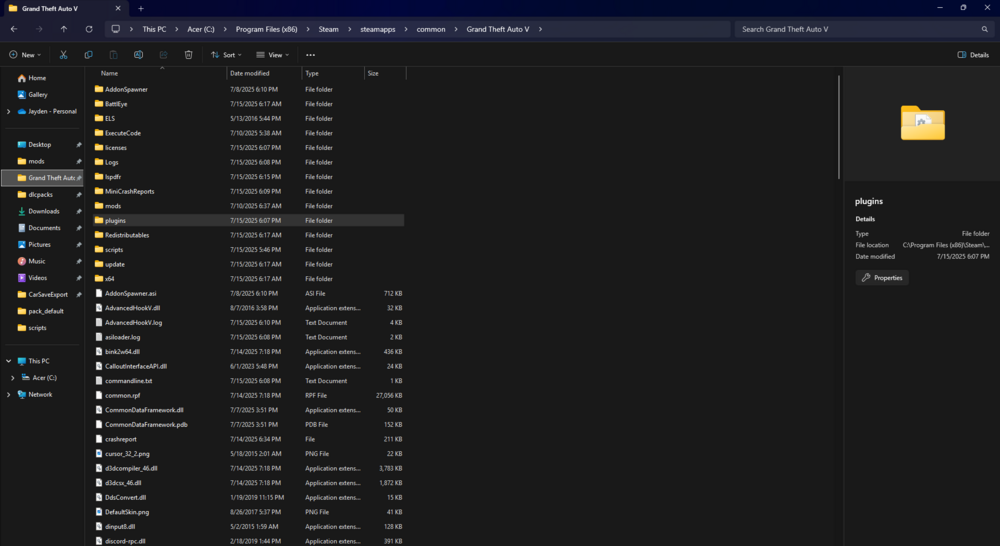The image size is (1000, 546).
Task: Click This PC breadcrumb
Action: click(154, 29)
